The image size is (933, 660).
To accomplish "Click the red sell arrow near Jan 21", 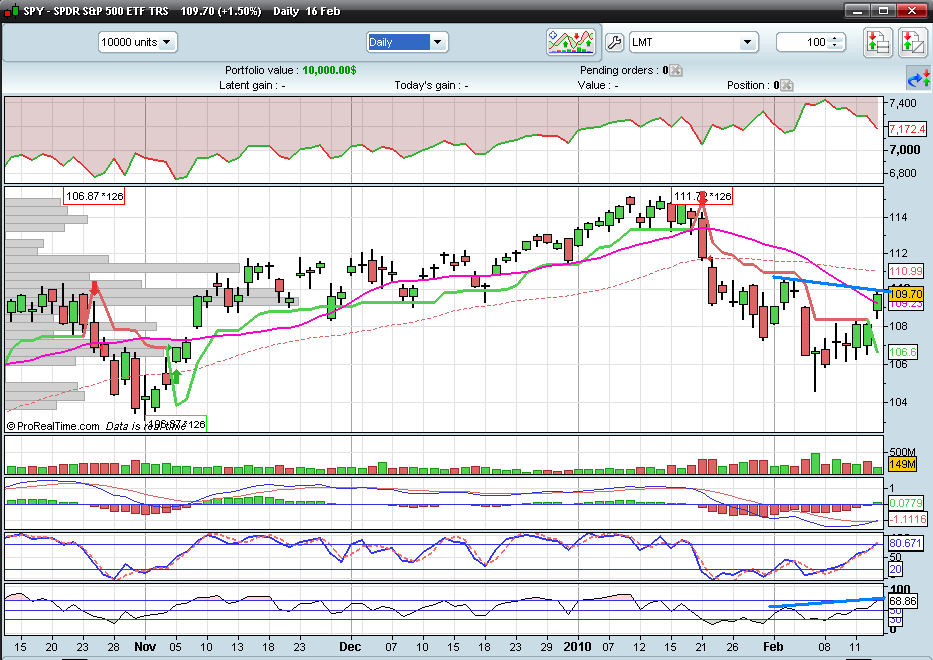I will click(702, 199).
